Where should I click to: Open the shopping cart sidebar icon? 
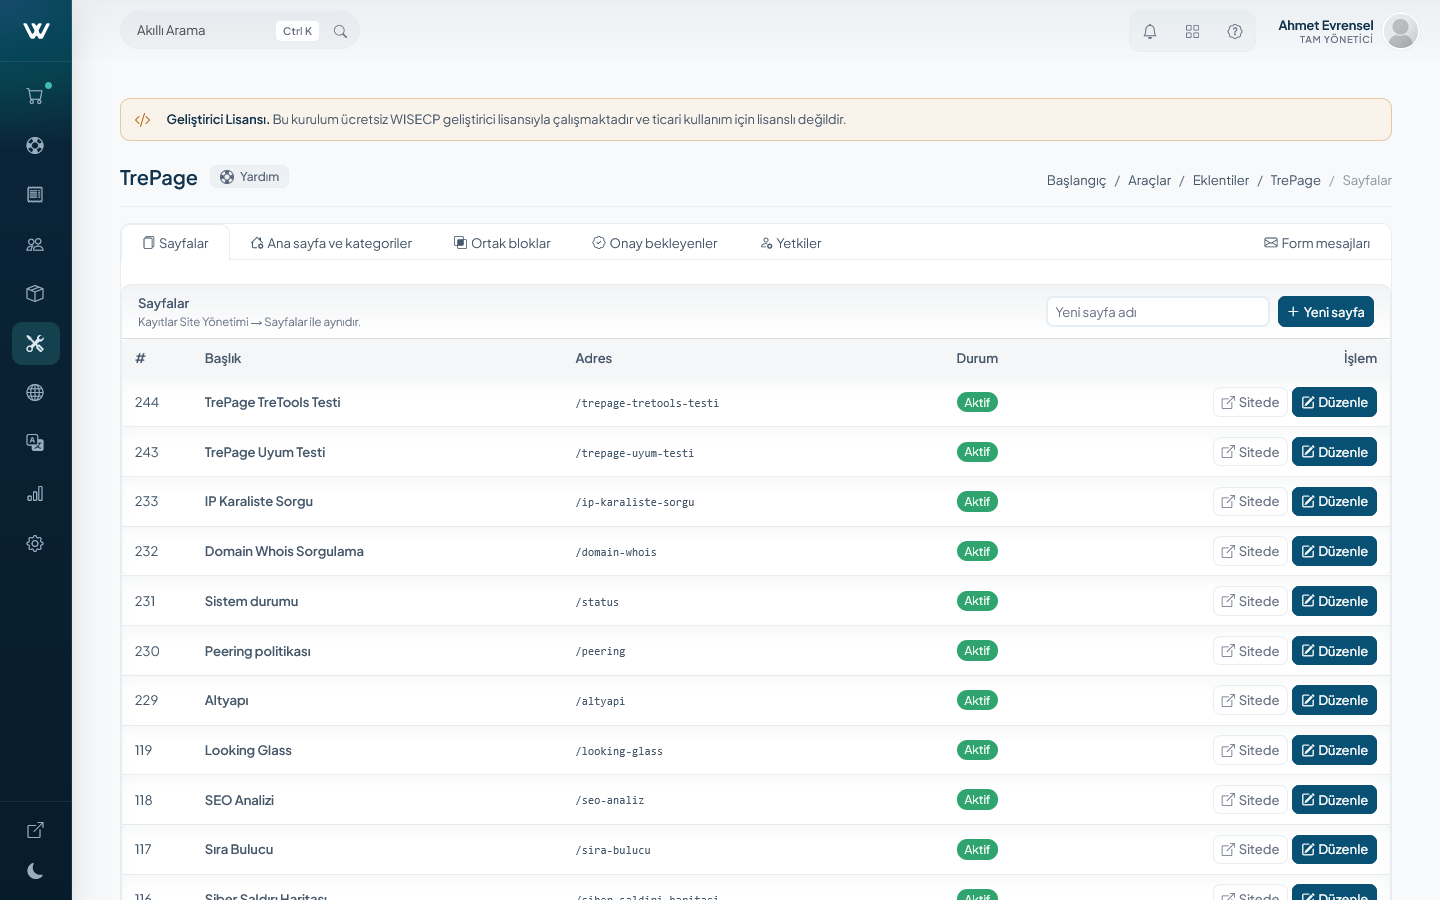(x=35, y=96)
